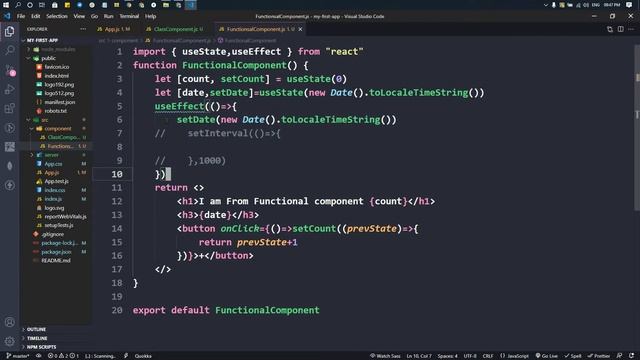Screen dimensions: 640x360
Task: Click the Prettier status bar item
Action: tap(599, 356)
